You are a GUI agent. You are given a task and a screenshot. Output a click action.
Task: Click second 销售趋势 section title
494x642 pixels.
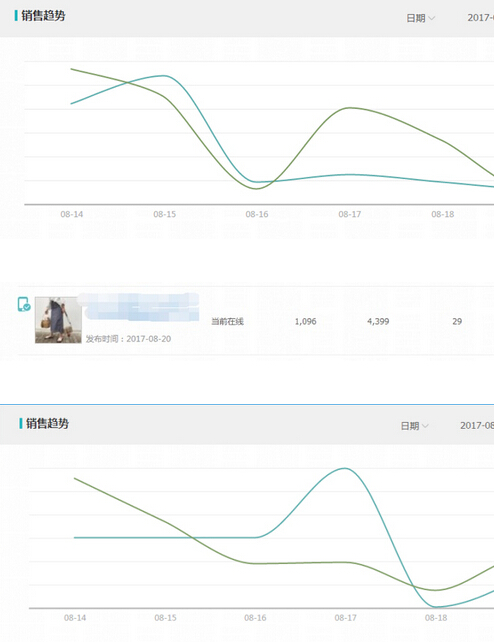(x=47, y=423)
